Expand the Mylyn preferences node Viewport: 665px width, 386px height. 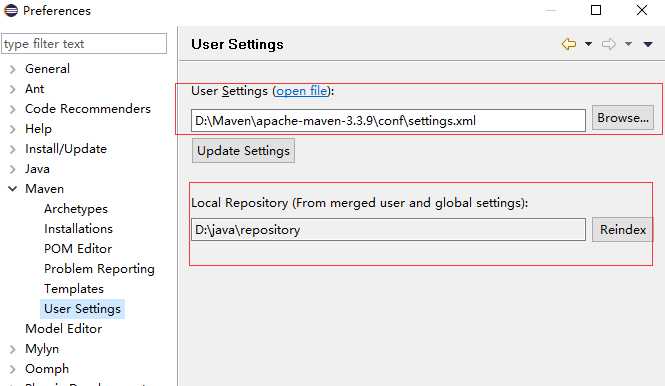[x=13, y=349]
